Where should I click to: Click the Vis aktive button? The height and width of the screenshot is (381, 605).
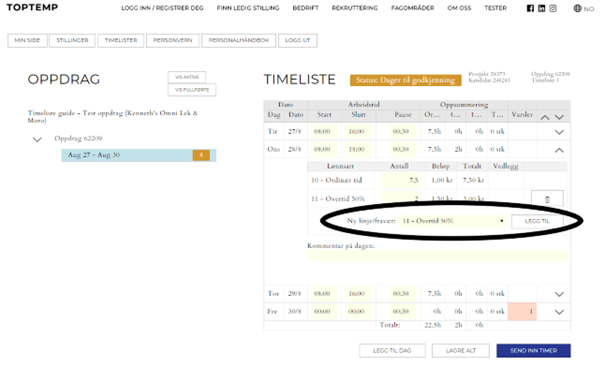[187, 77]
